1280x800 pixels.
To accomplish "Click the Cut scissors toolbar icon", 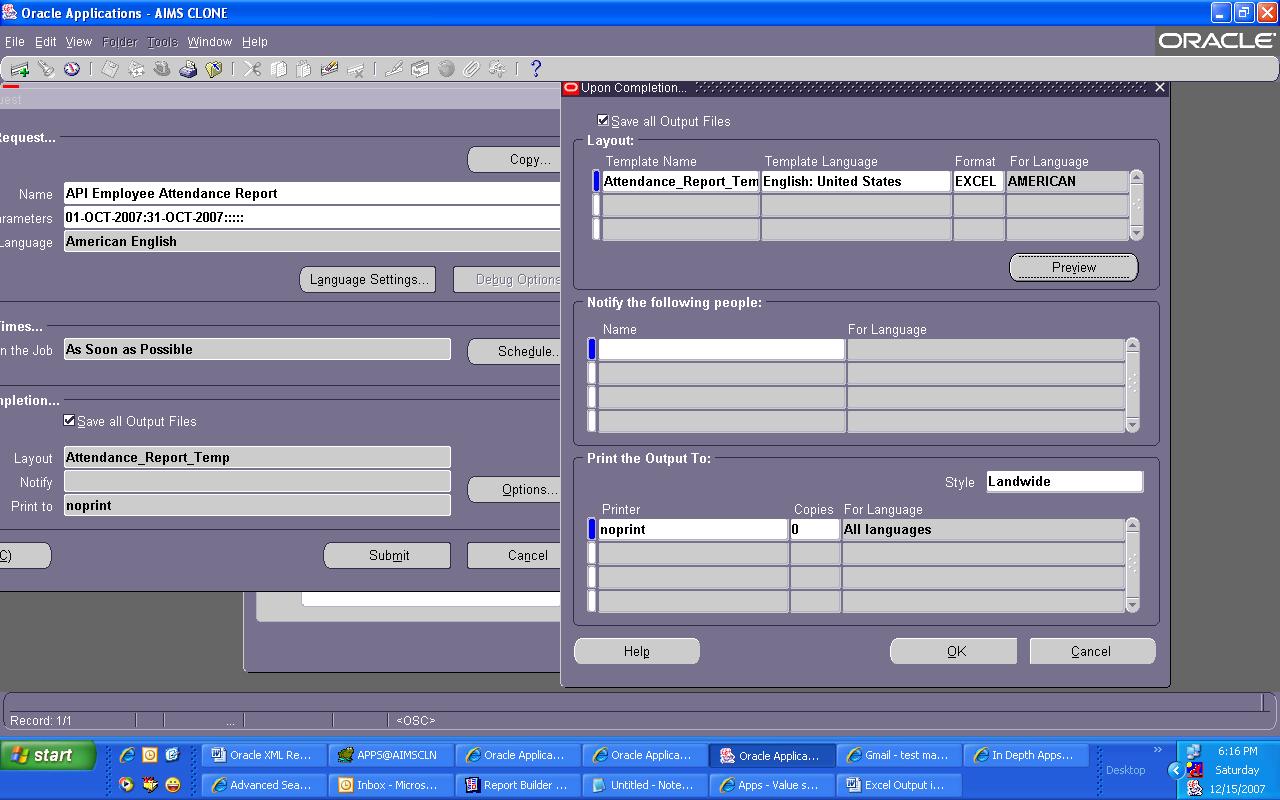I will tap(252, 69).
